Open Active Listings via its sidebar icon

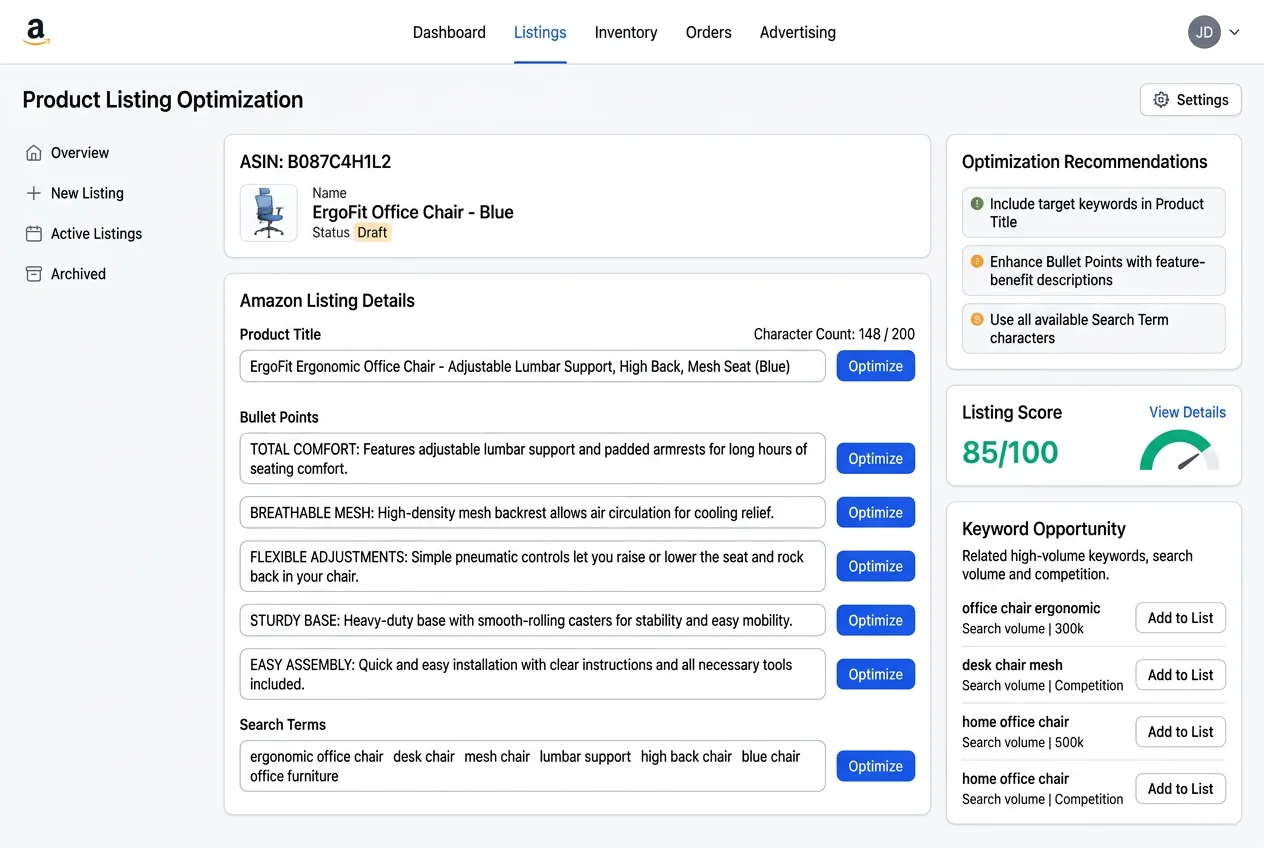point(33,233)
